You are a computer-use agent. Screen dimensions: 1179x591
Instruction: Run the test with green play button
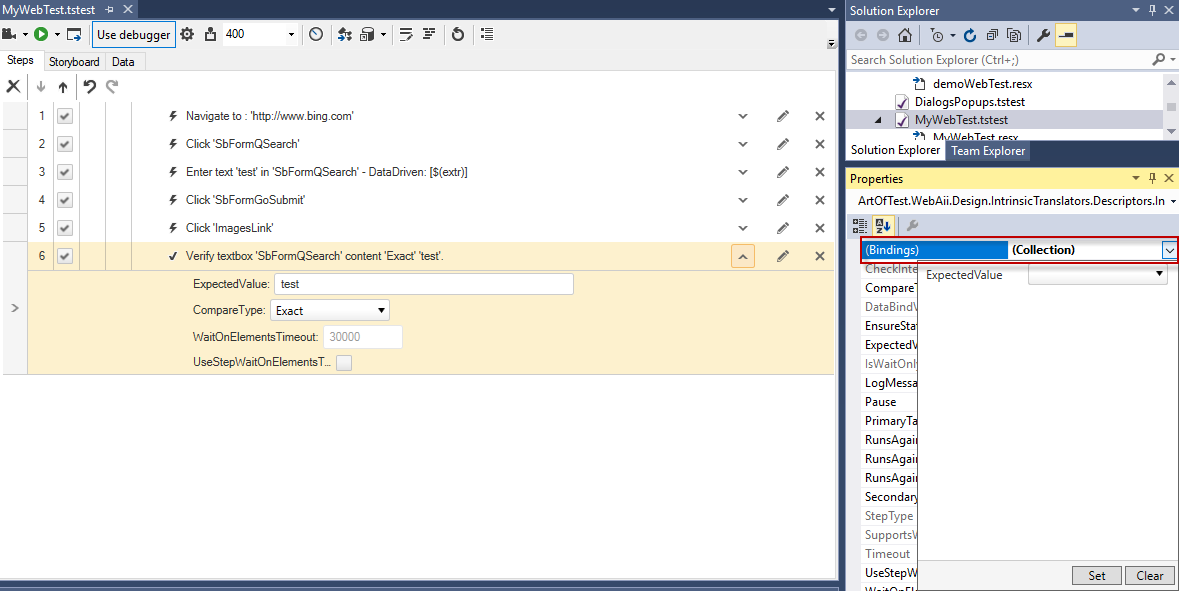(41, 34)
